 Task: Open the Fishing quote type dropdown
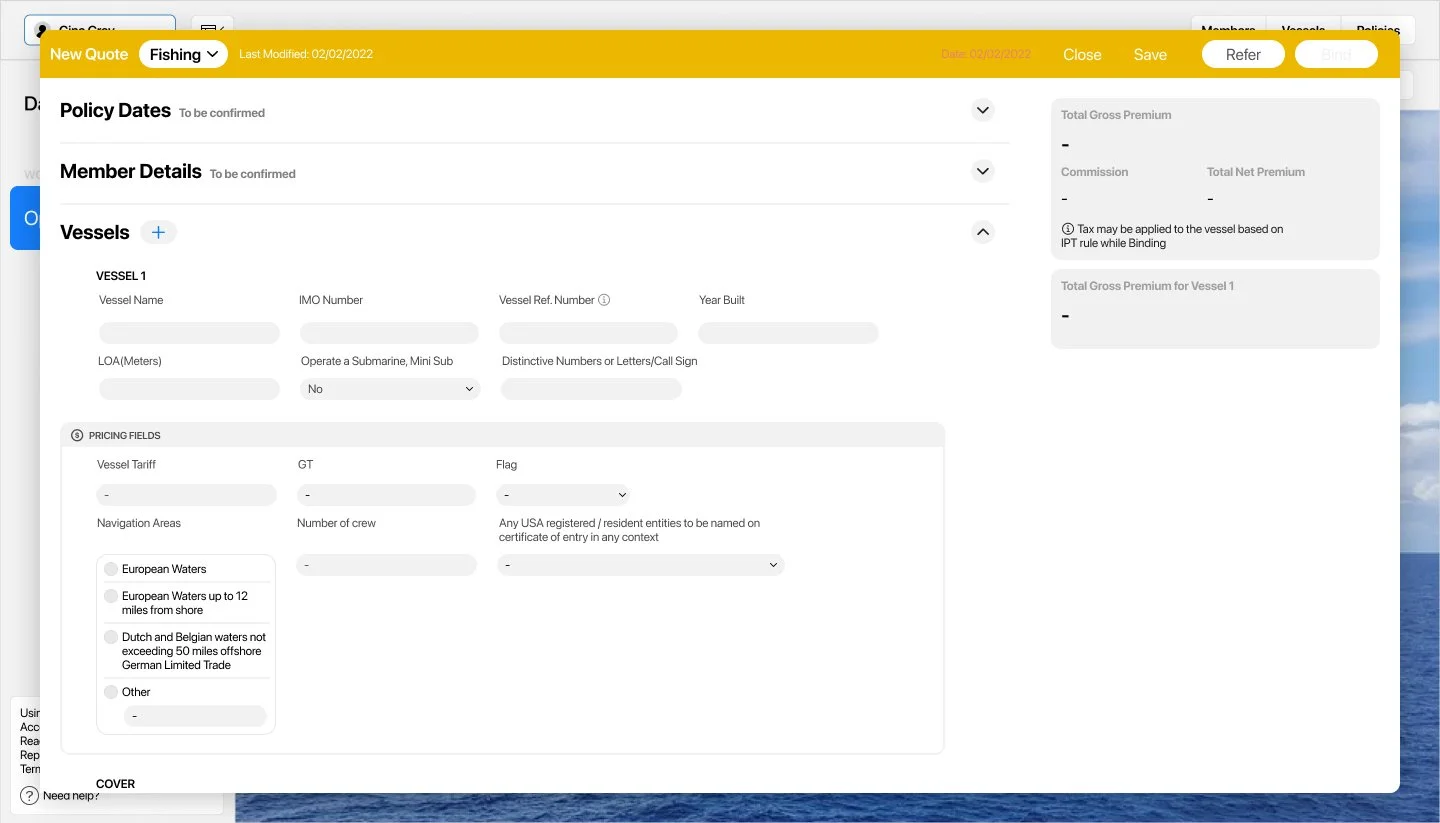[x=184, y=54]
